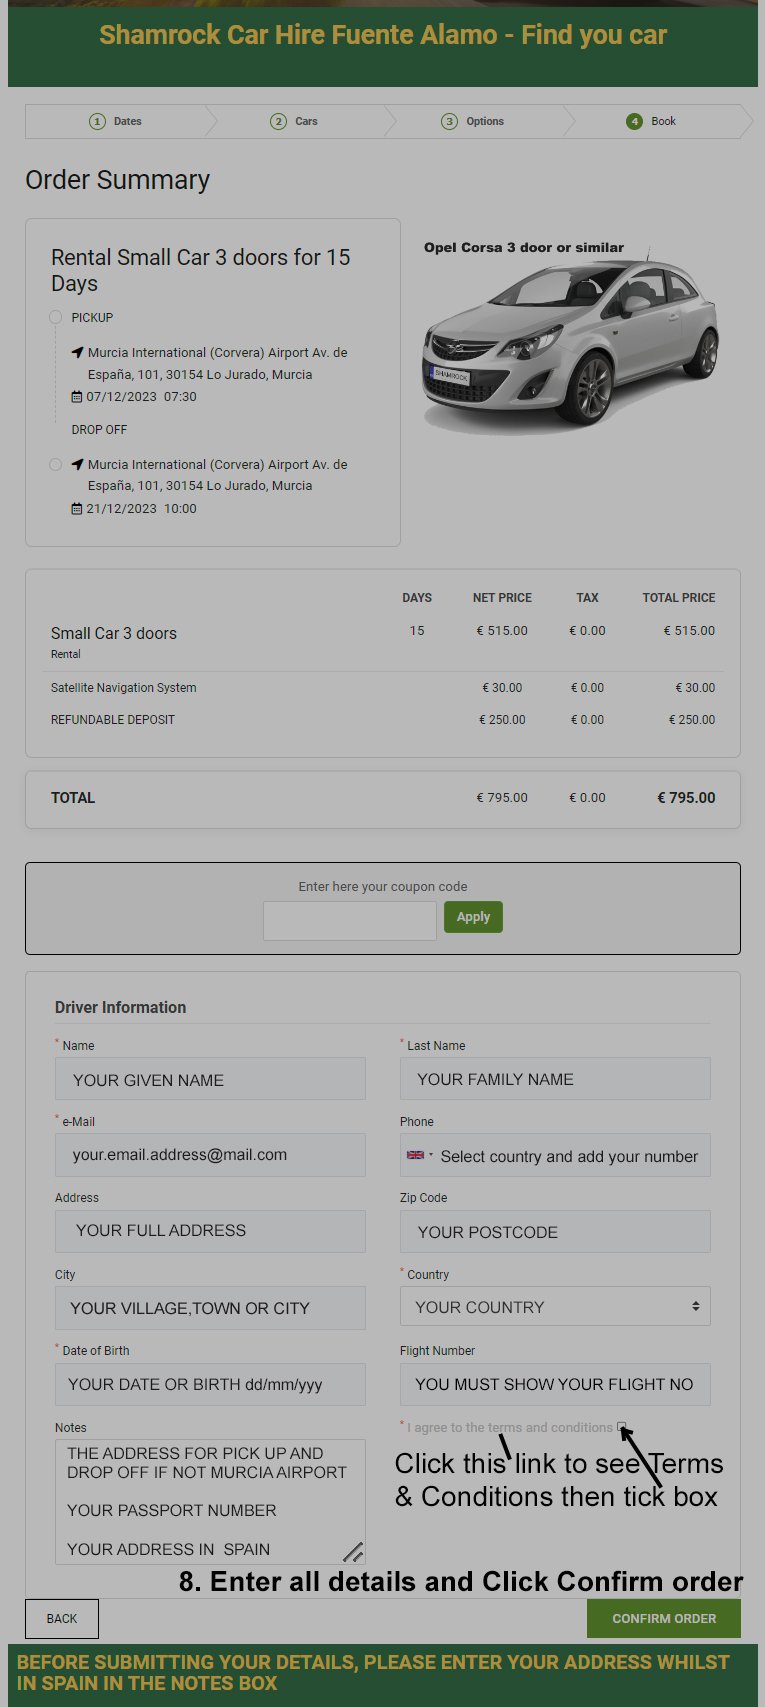Image resolution: width=765 pixels, height=1707 pixels.
Task: Expand the phone country code selector arrow
Action: [431, 1155]
